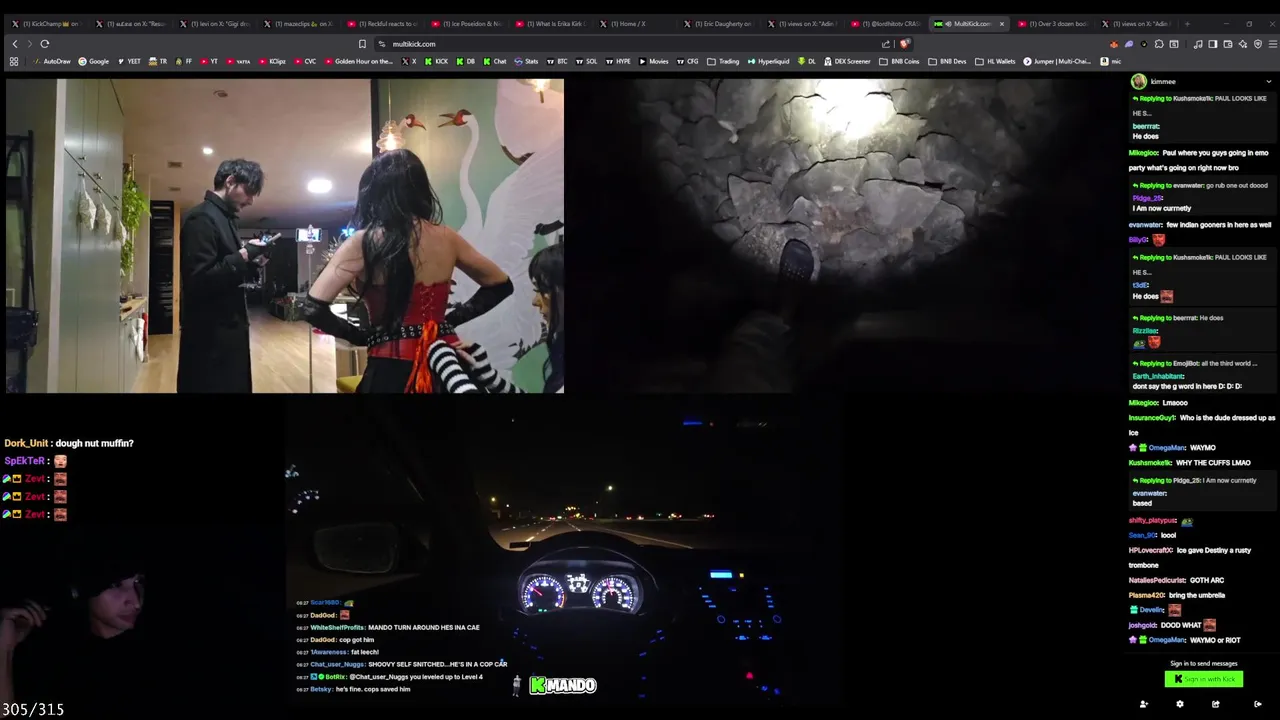The width and height of the screenshot is (1280, 720).
Task: Click the InsuranceGuy1 username in chat
Action: click(x=1152, y=418)
